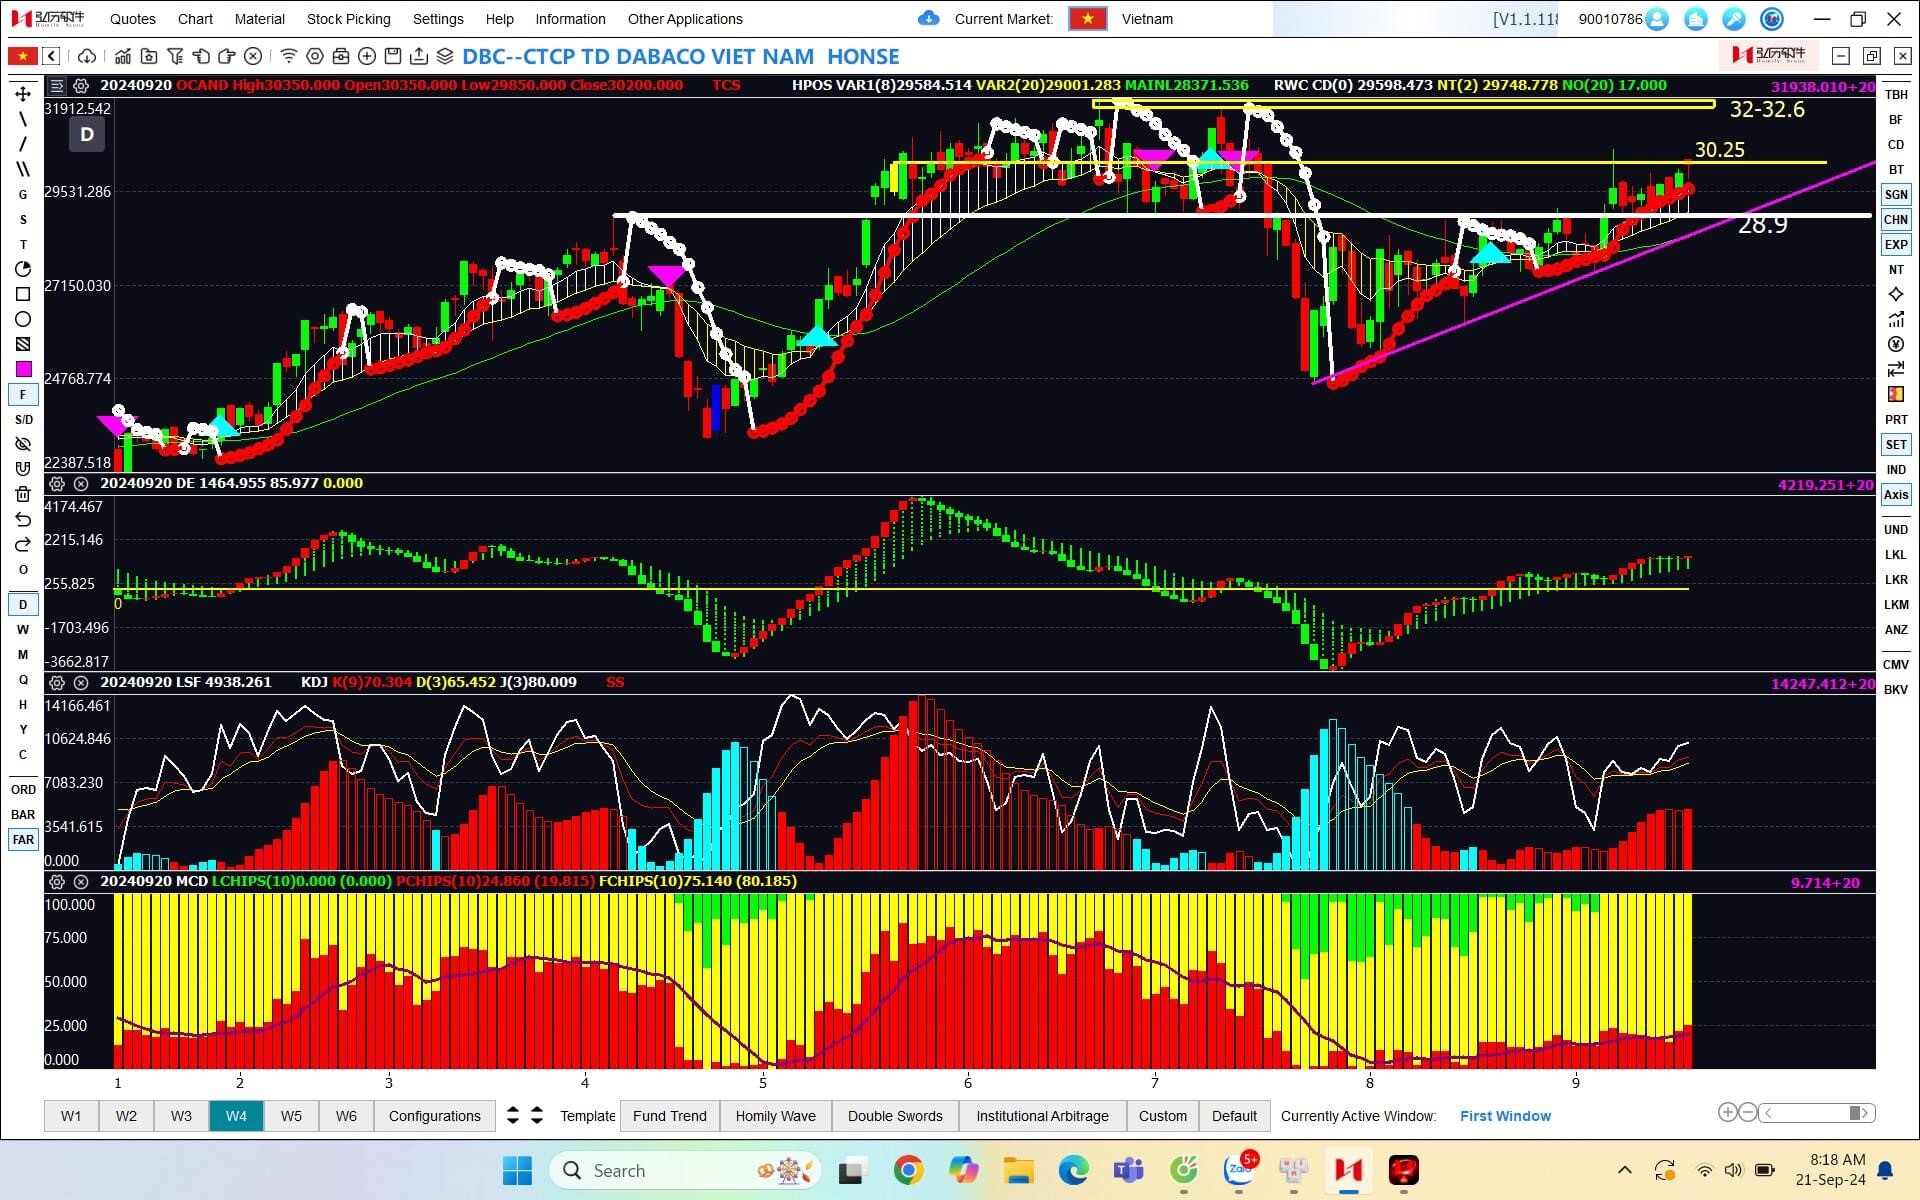The width and height of the screenshot is (1920, 1200).
Task: Open the Stock Picking menu
Action: (x=348, y=19)
